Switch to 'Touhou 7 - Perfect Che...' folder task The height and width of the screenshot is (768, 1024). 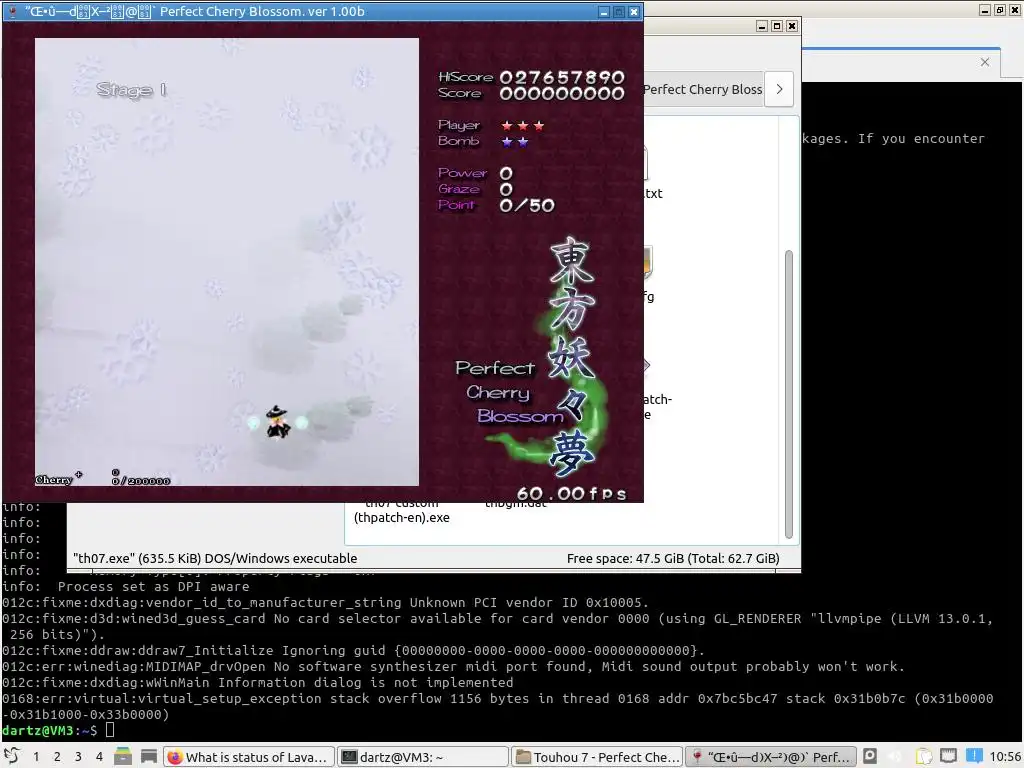597,757
